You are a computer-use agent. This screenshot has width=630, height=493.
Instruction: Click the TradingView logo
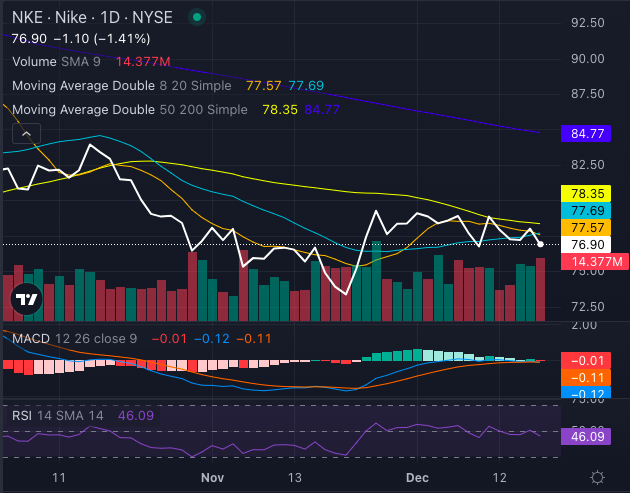[x=26, y=298]
